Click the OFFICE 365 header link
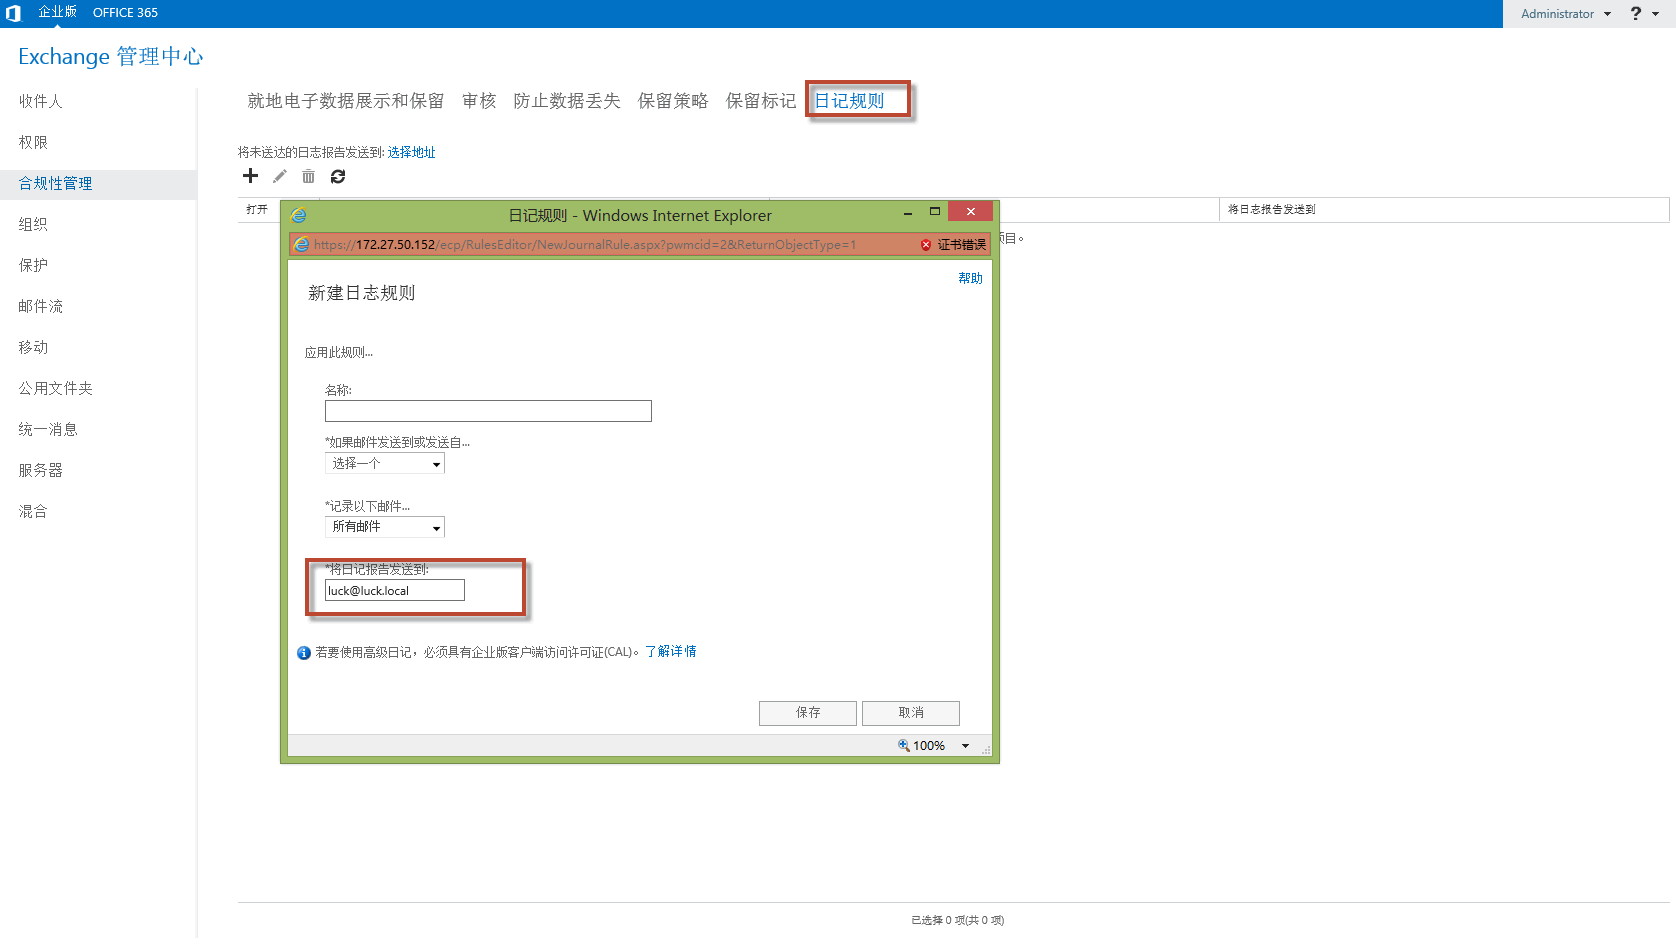This screenshot has width=1676, height=951. point(125,13)
